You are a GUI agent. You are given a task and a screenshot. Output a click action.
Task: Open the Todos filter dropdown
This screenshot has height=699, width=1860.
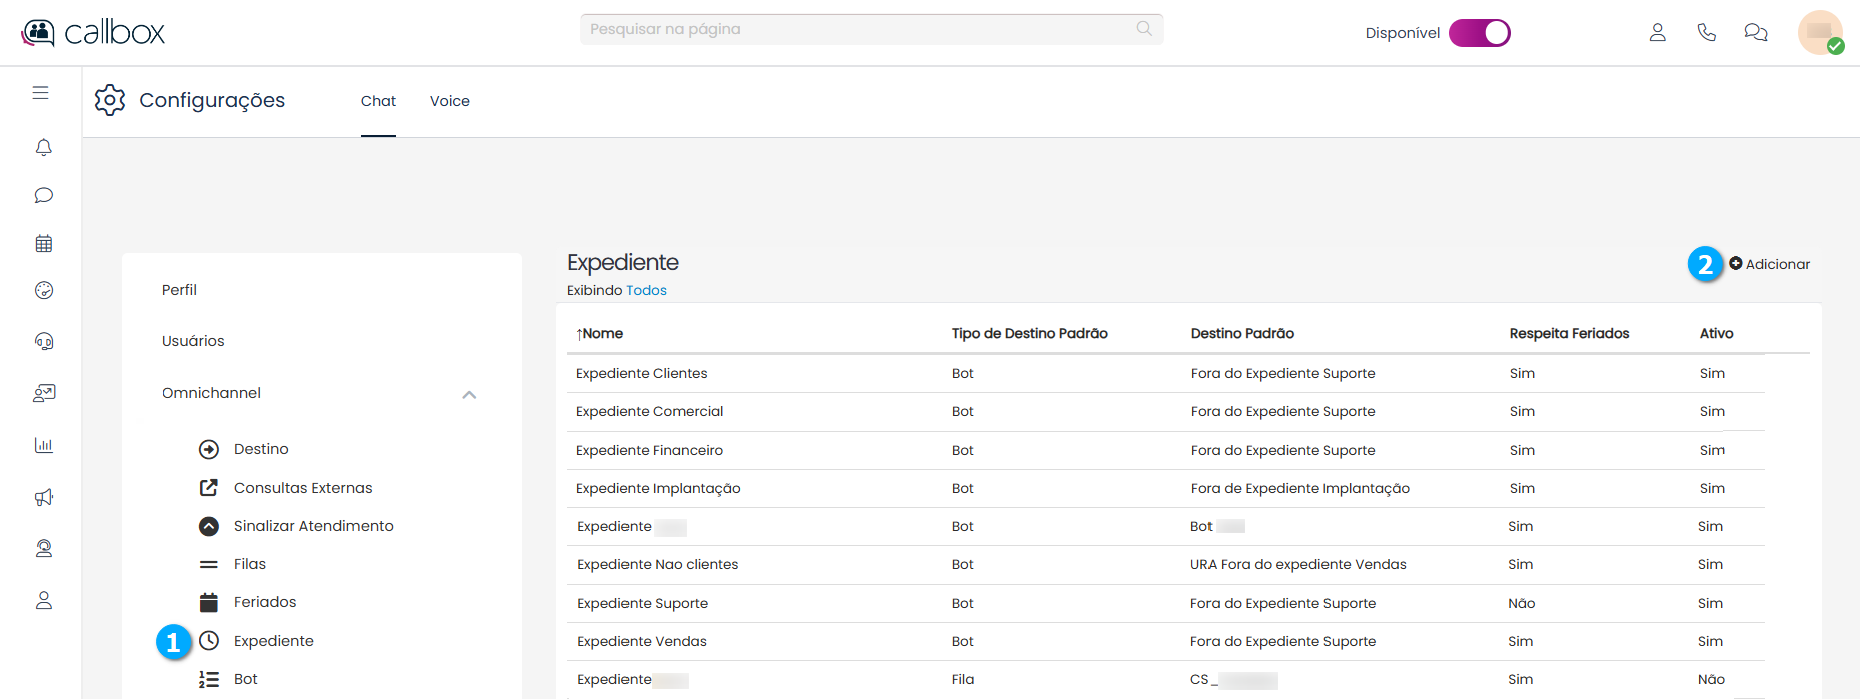click(646, 291)
